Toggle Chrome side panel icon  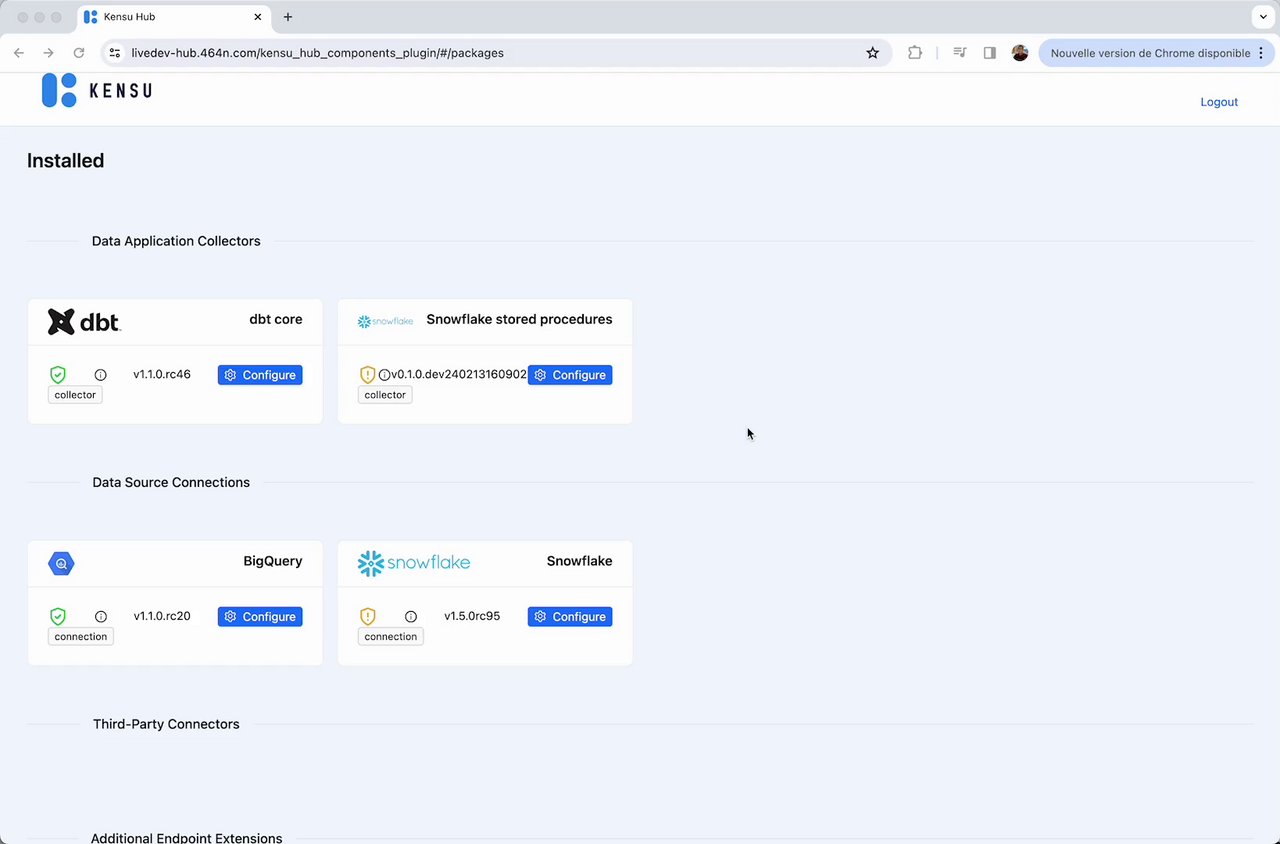990,53
